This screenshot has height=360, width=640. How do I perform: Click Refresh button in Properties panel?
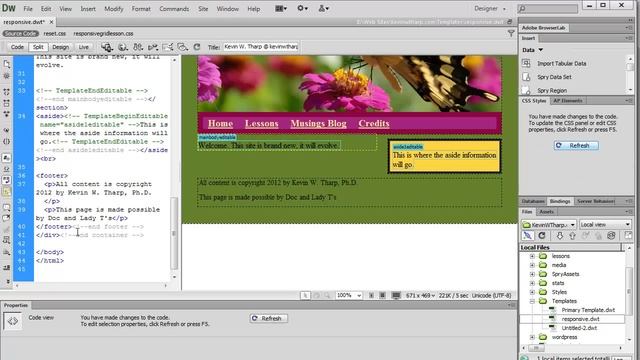pos(269,318)
